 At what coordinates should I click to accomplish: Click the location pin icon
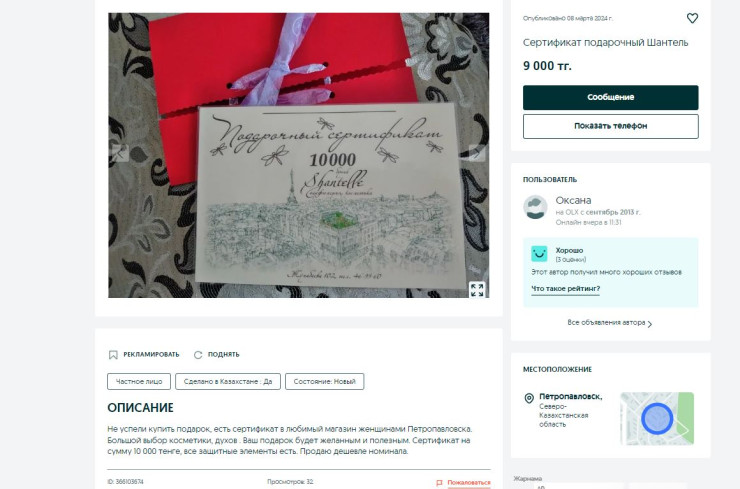pyautogui.click(x=529, y=398)
